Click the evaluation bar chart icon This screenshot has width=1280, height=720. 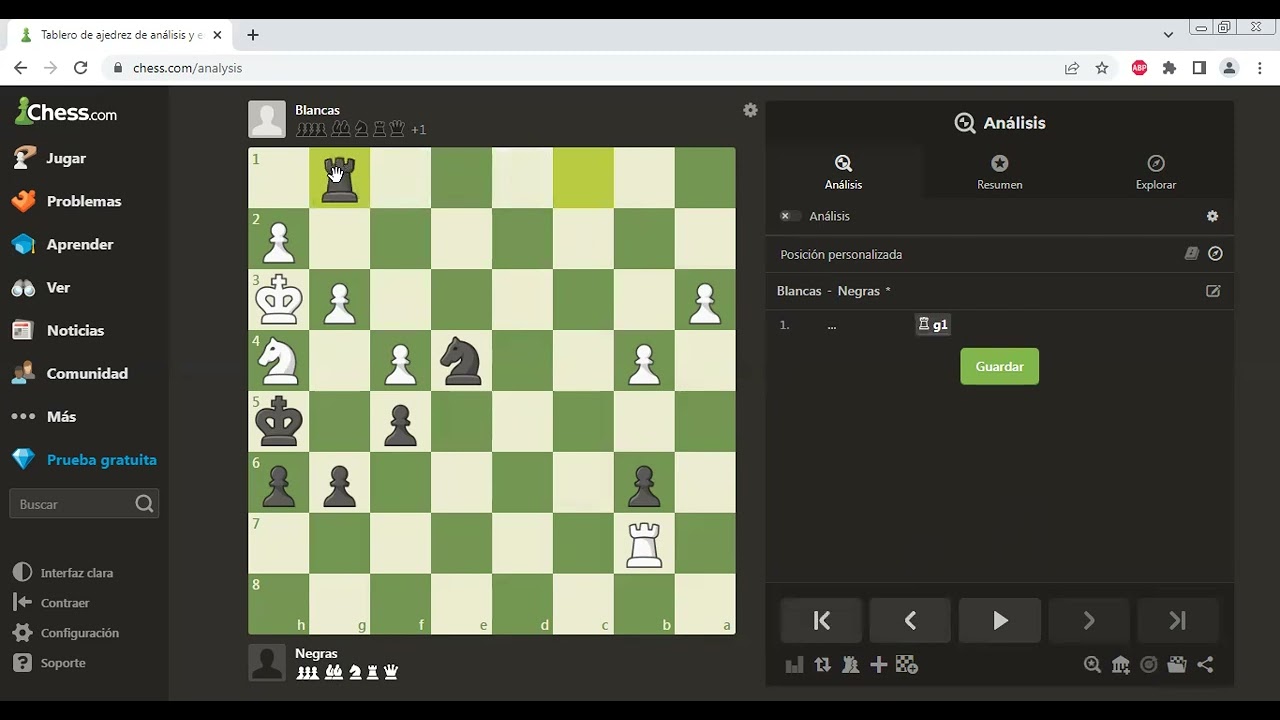(794, 665)
